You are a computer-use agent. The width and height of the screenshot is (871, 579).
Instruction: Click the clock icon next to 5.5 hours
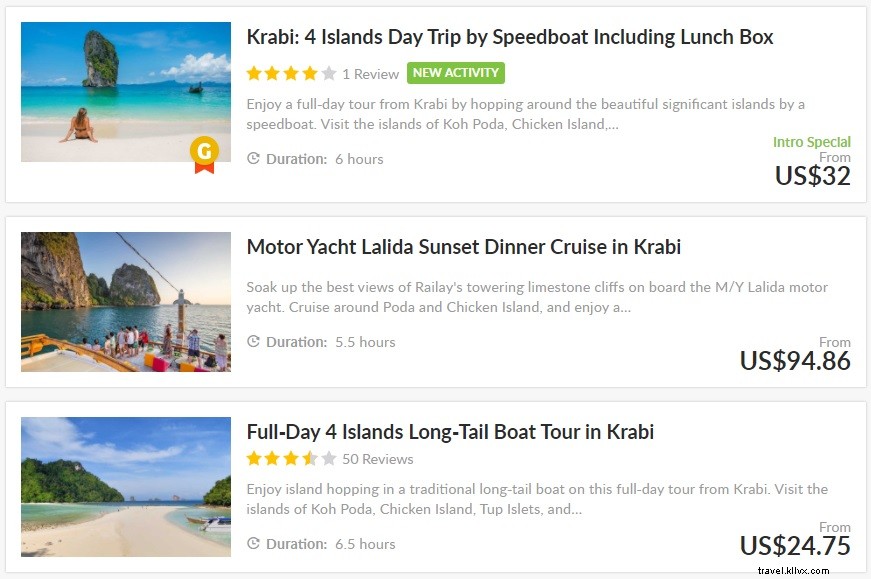(x=254, y=342)
